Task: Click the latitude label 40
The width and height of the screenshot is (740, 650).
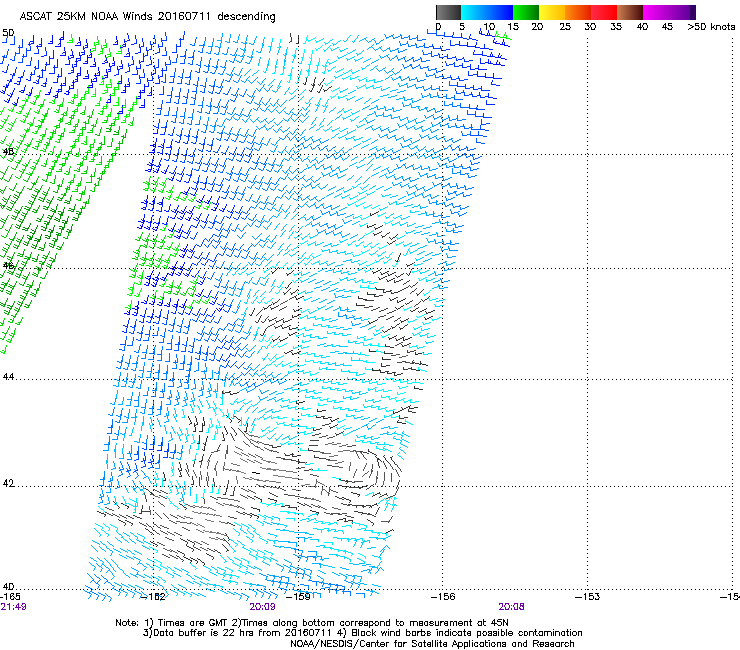Action: click(x=8, y=587)
